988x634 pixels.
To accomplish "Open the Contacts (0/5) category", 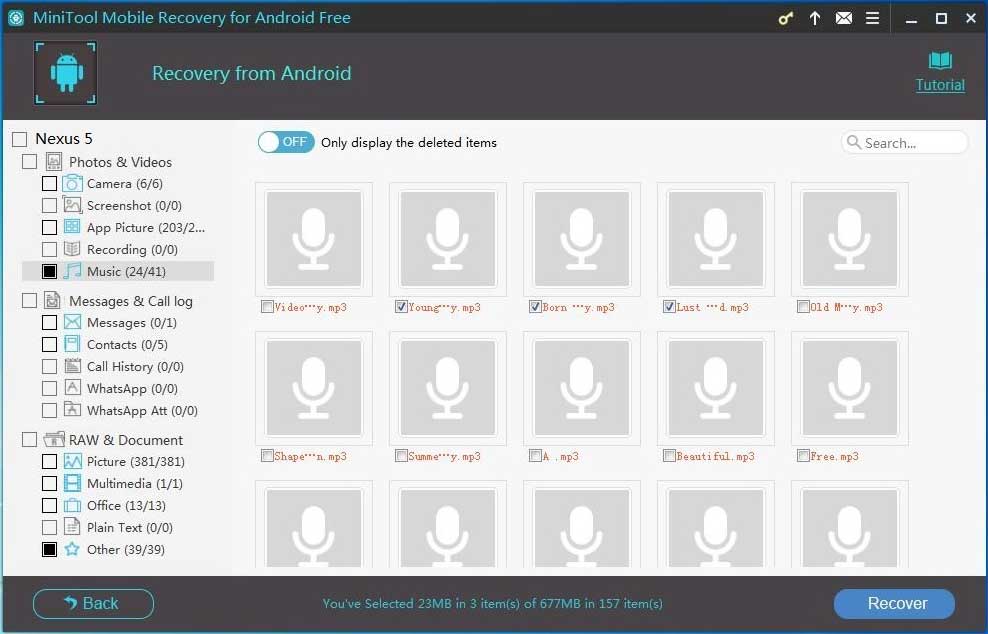I will 126,345.
